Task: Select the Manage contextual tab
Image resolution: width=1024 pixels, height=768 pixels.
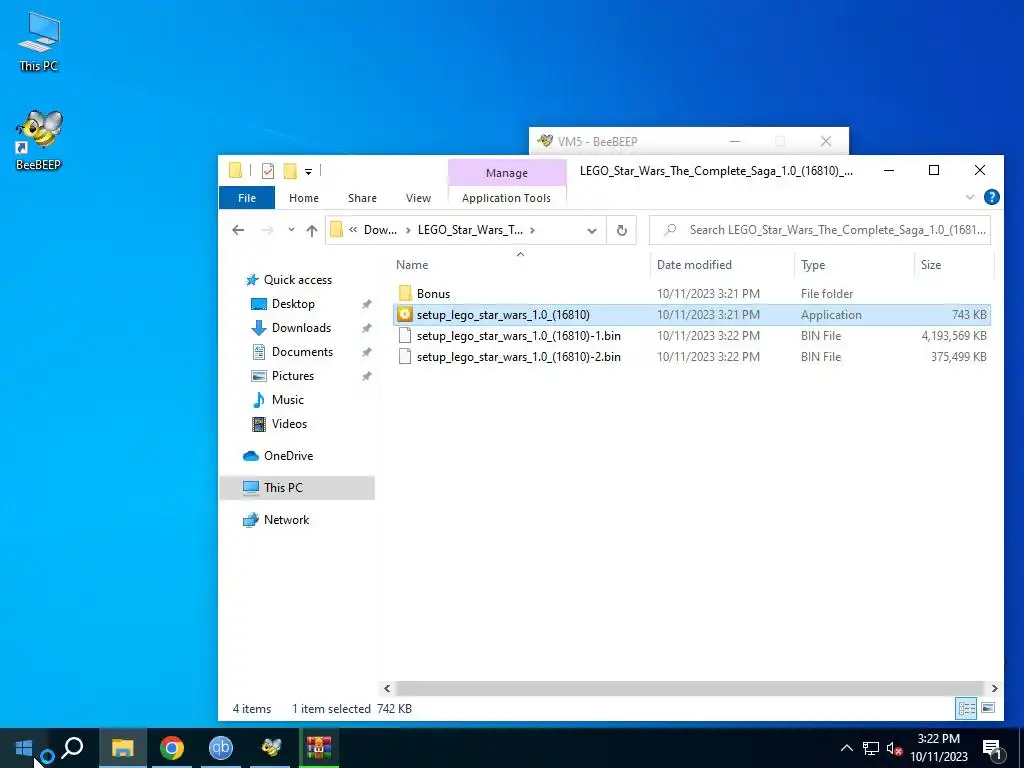Action: 507,173
